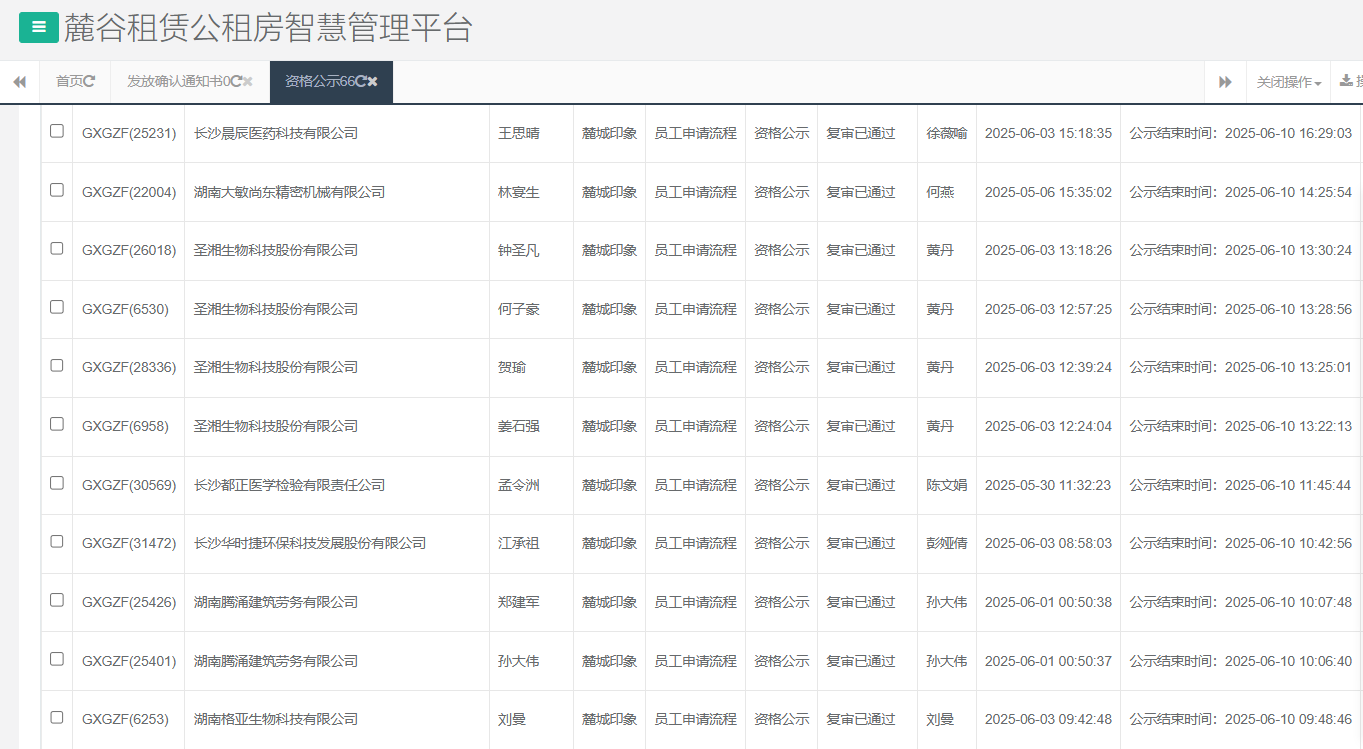Image resolution: width=1363 pixels, height=749 pixels.
Task: Check the box for row GXGZF(25231)
Action: coord(57,131)
